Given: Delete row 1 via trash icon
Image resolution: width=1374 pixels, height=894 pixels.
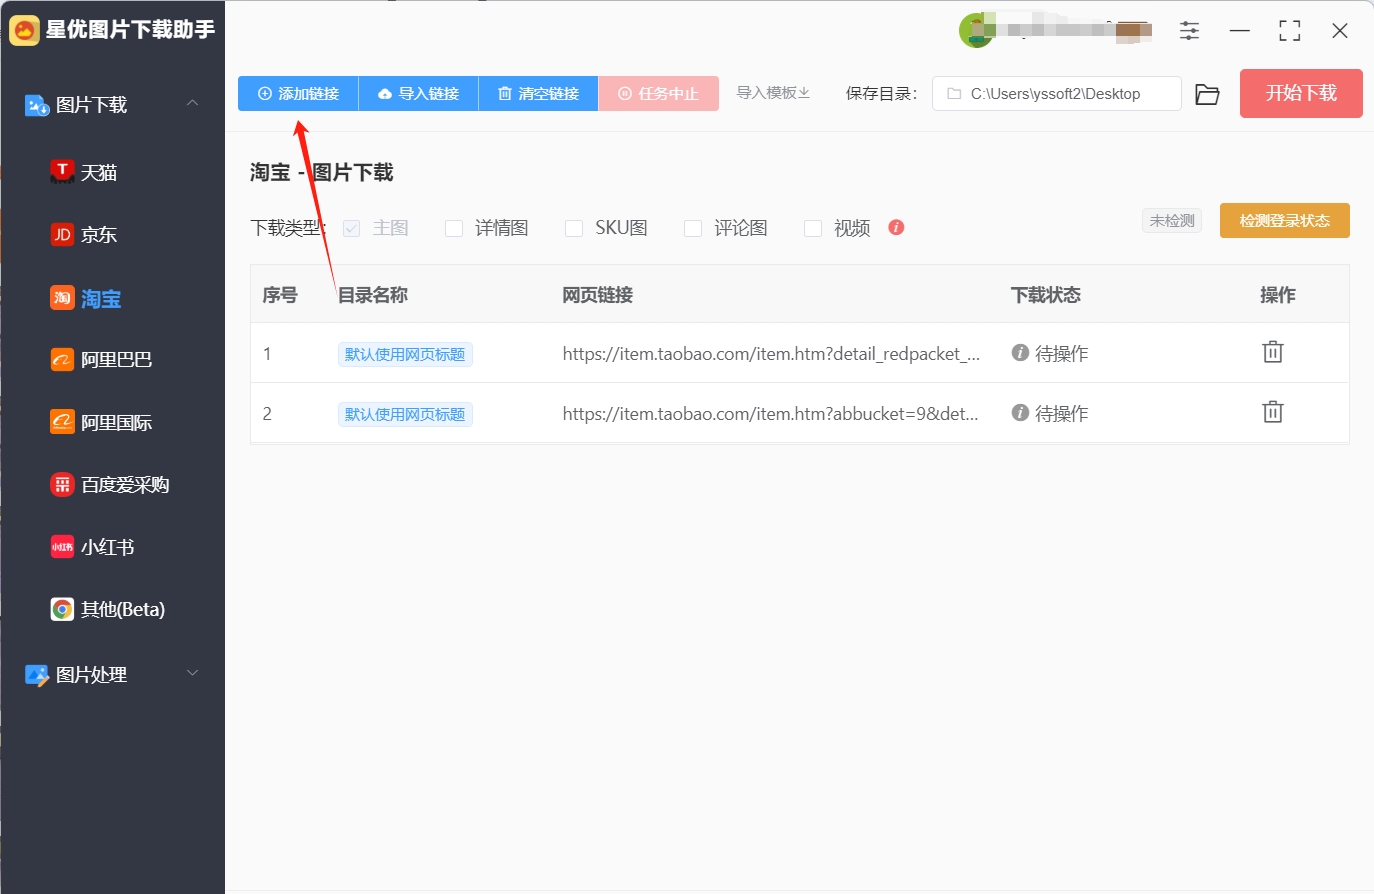Looking at the screenshot, I should click(1272, 352).
